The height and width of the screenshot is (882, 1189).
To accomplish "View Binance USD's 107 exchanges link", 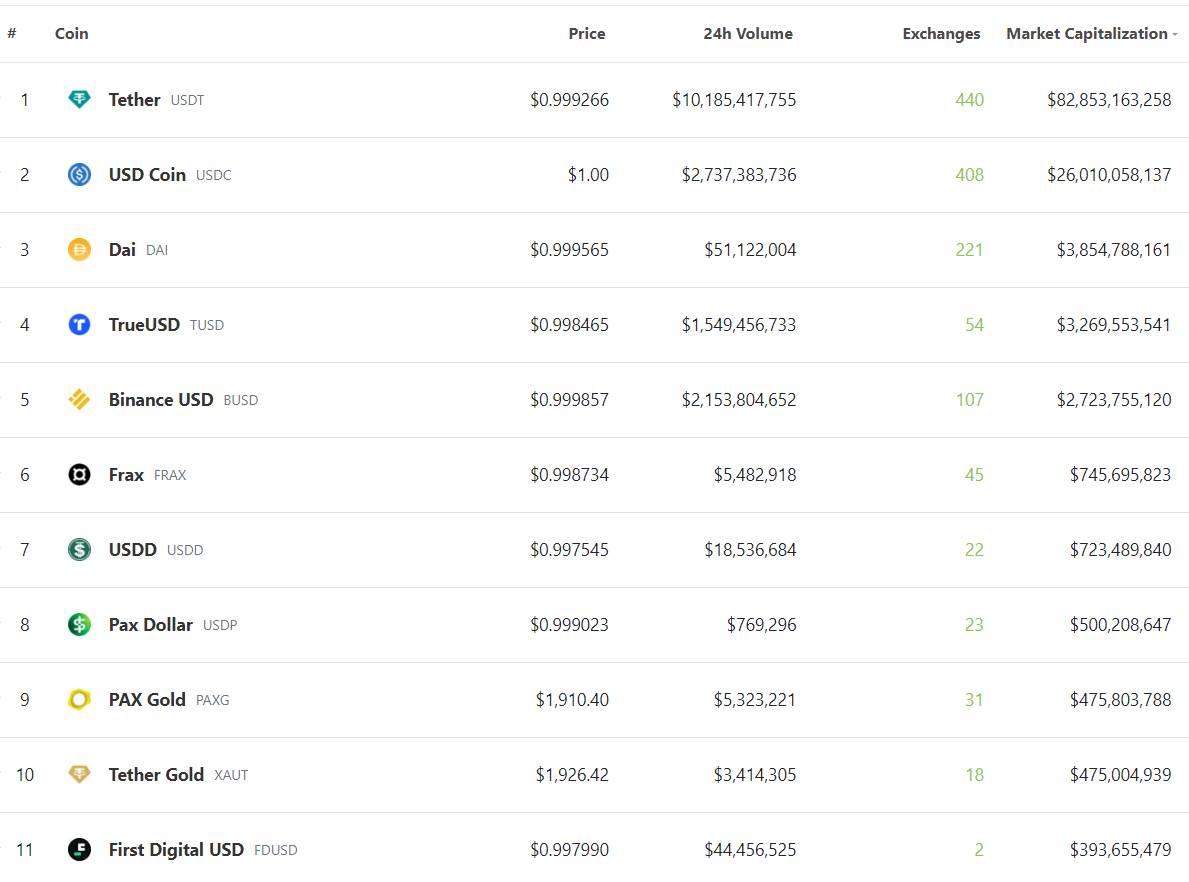I will (970, 400).
